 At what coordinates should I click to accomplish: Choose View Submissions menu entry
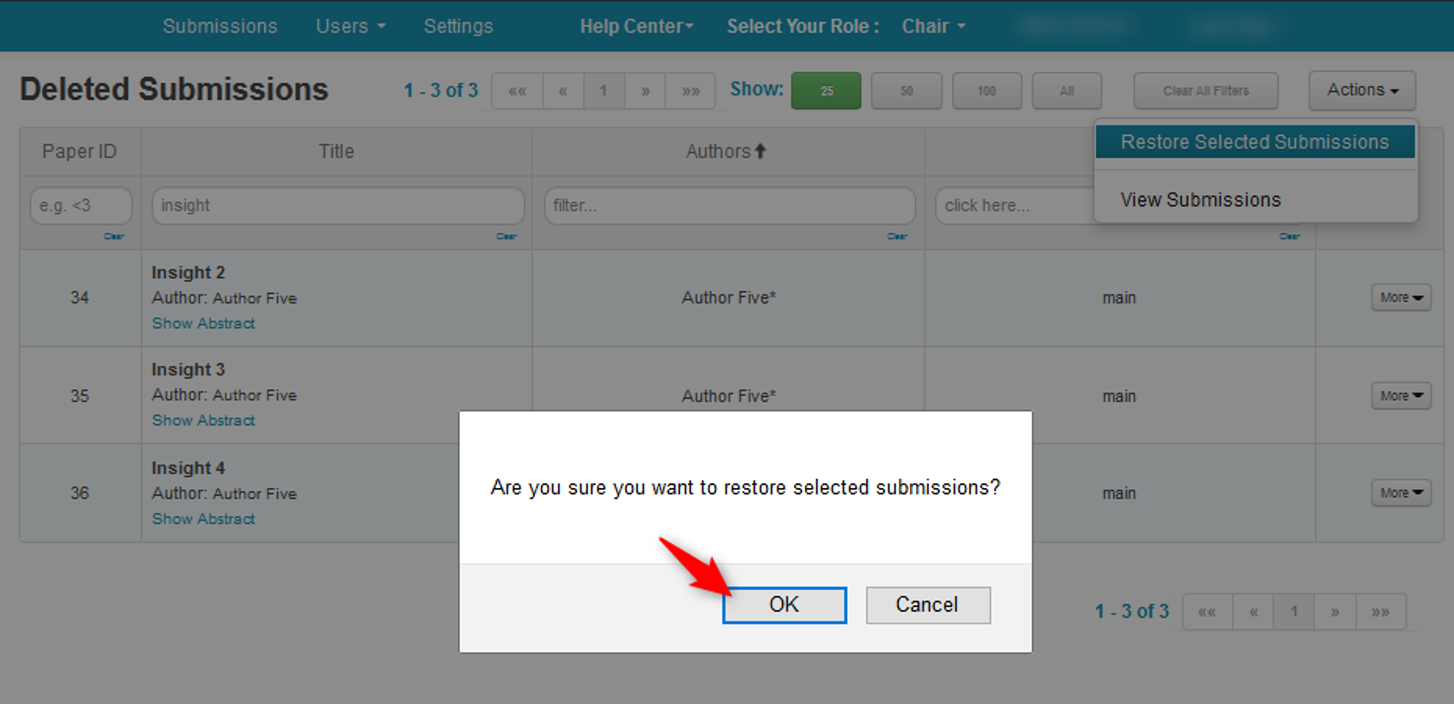tap(1200, 200)
